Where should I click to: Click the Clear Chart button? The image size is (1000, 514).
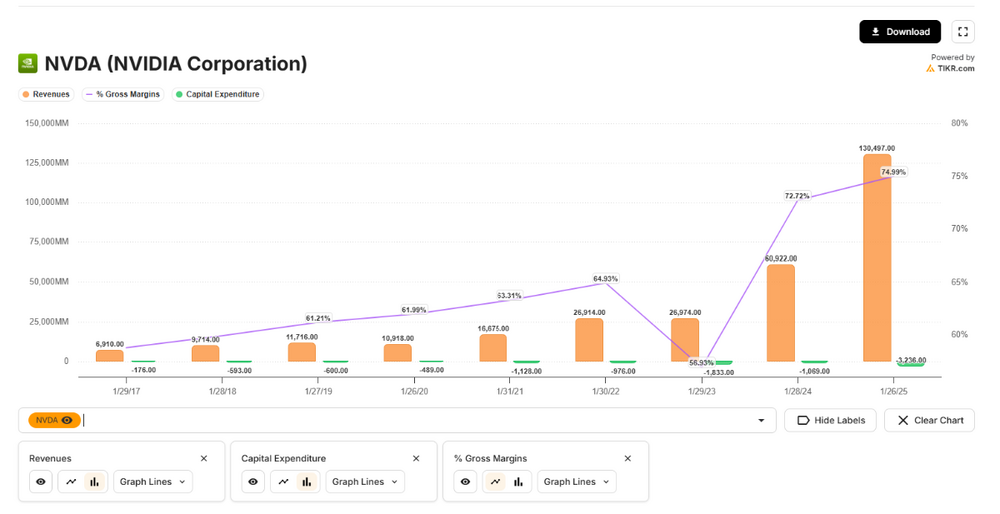(x=929, y=420)
